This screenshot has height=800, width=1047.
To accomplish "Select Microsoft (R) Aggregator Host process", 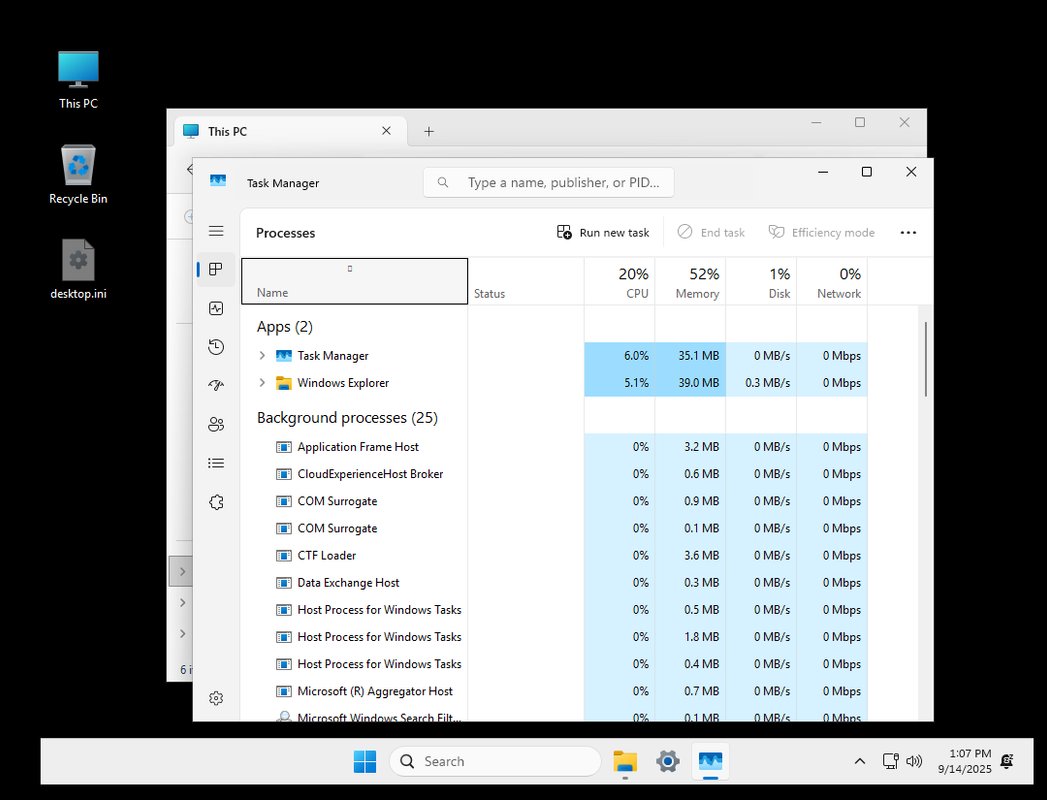I will (554, 691).
